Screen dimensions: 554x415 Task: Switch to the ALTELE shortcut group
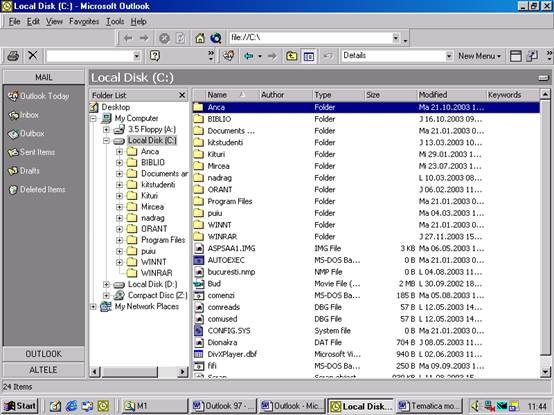click(44, 370)
